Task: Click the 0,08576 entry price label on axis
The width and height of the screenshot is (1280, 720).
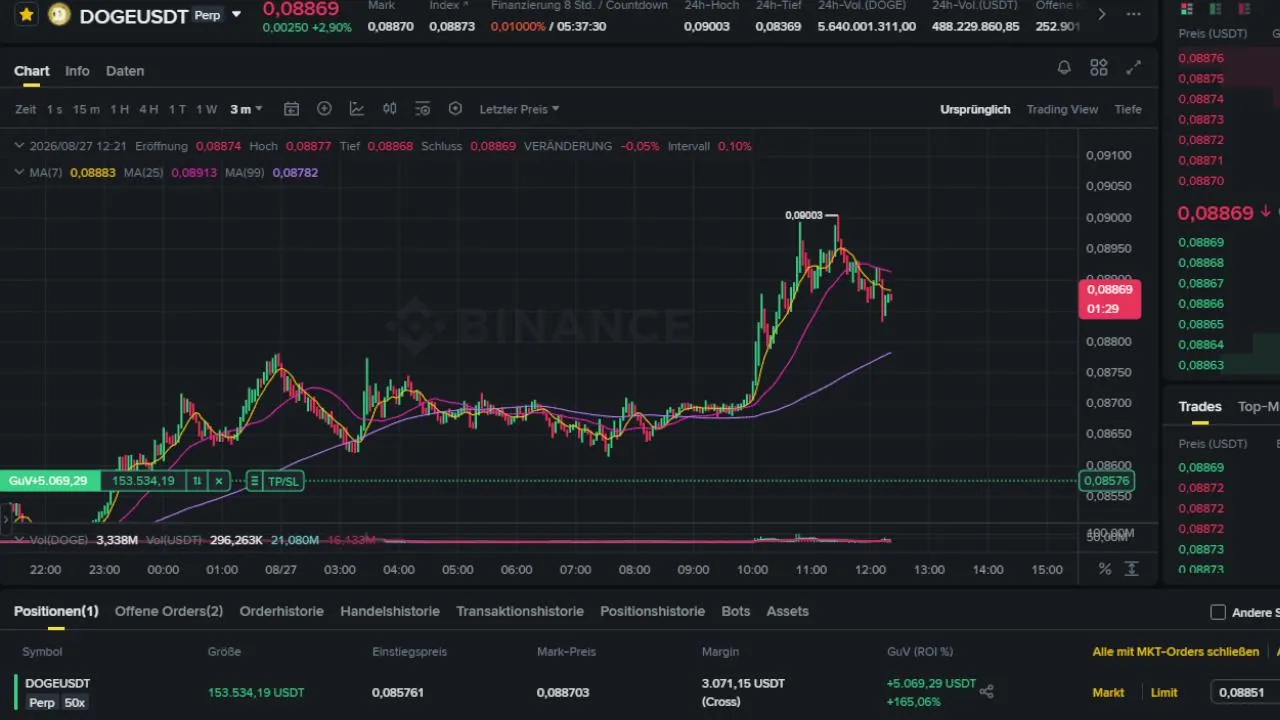Action: (x=1106, y=481)
